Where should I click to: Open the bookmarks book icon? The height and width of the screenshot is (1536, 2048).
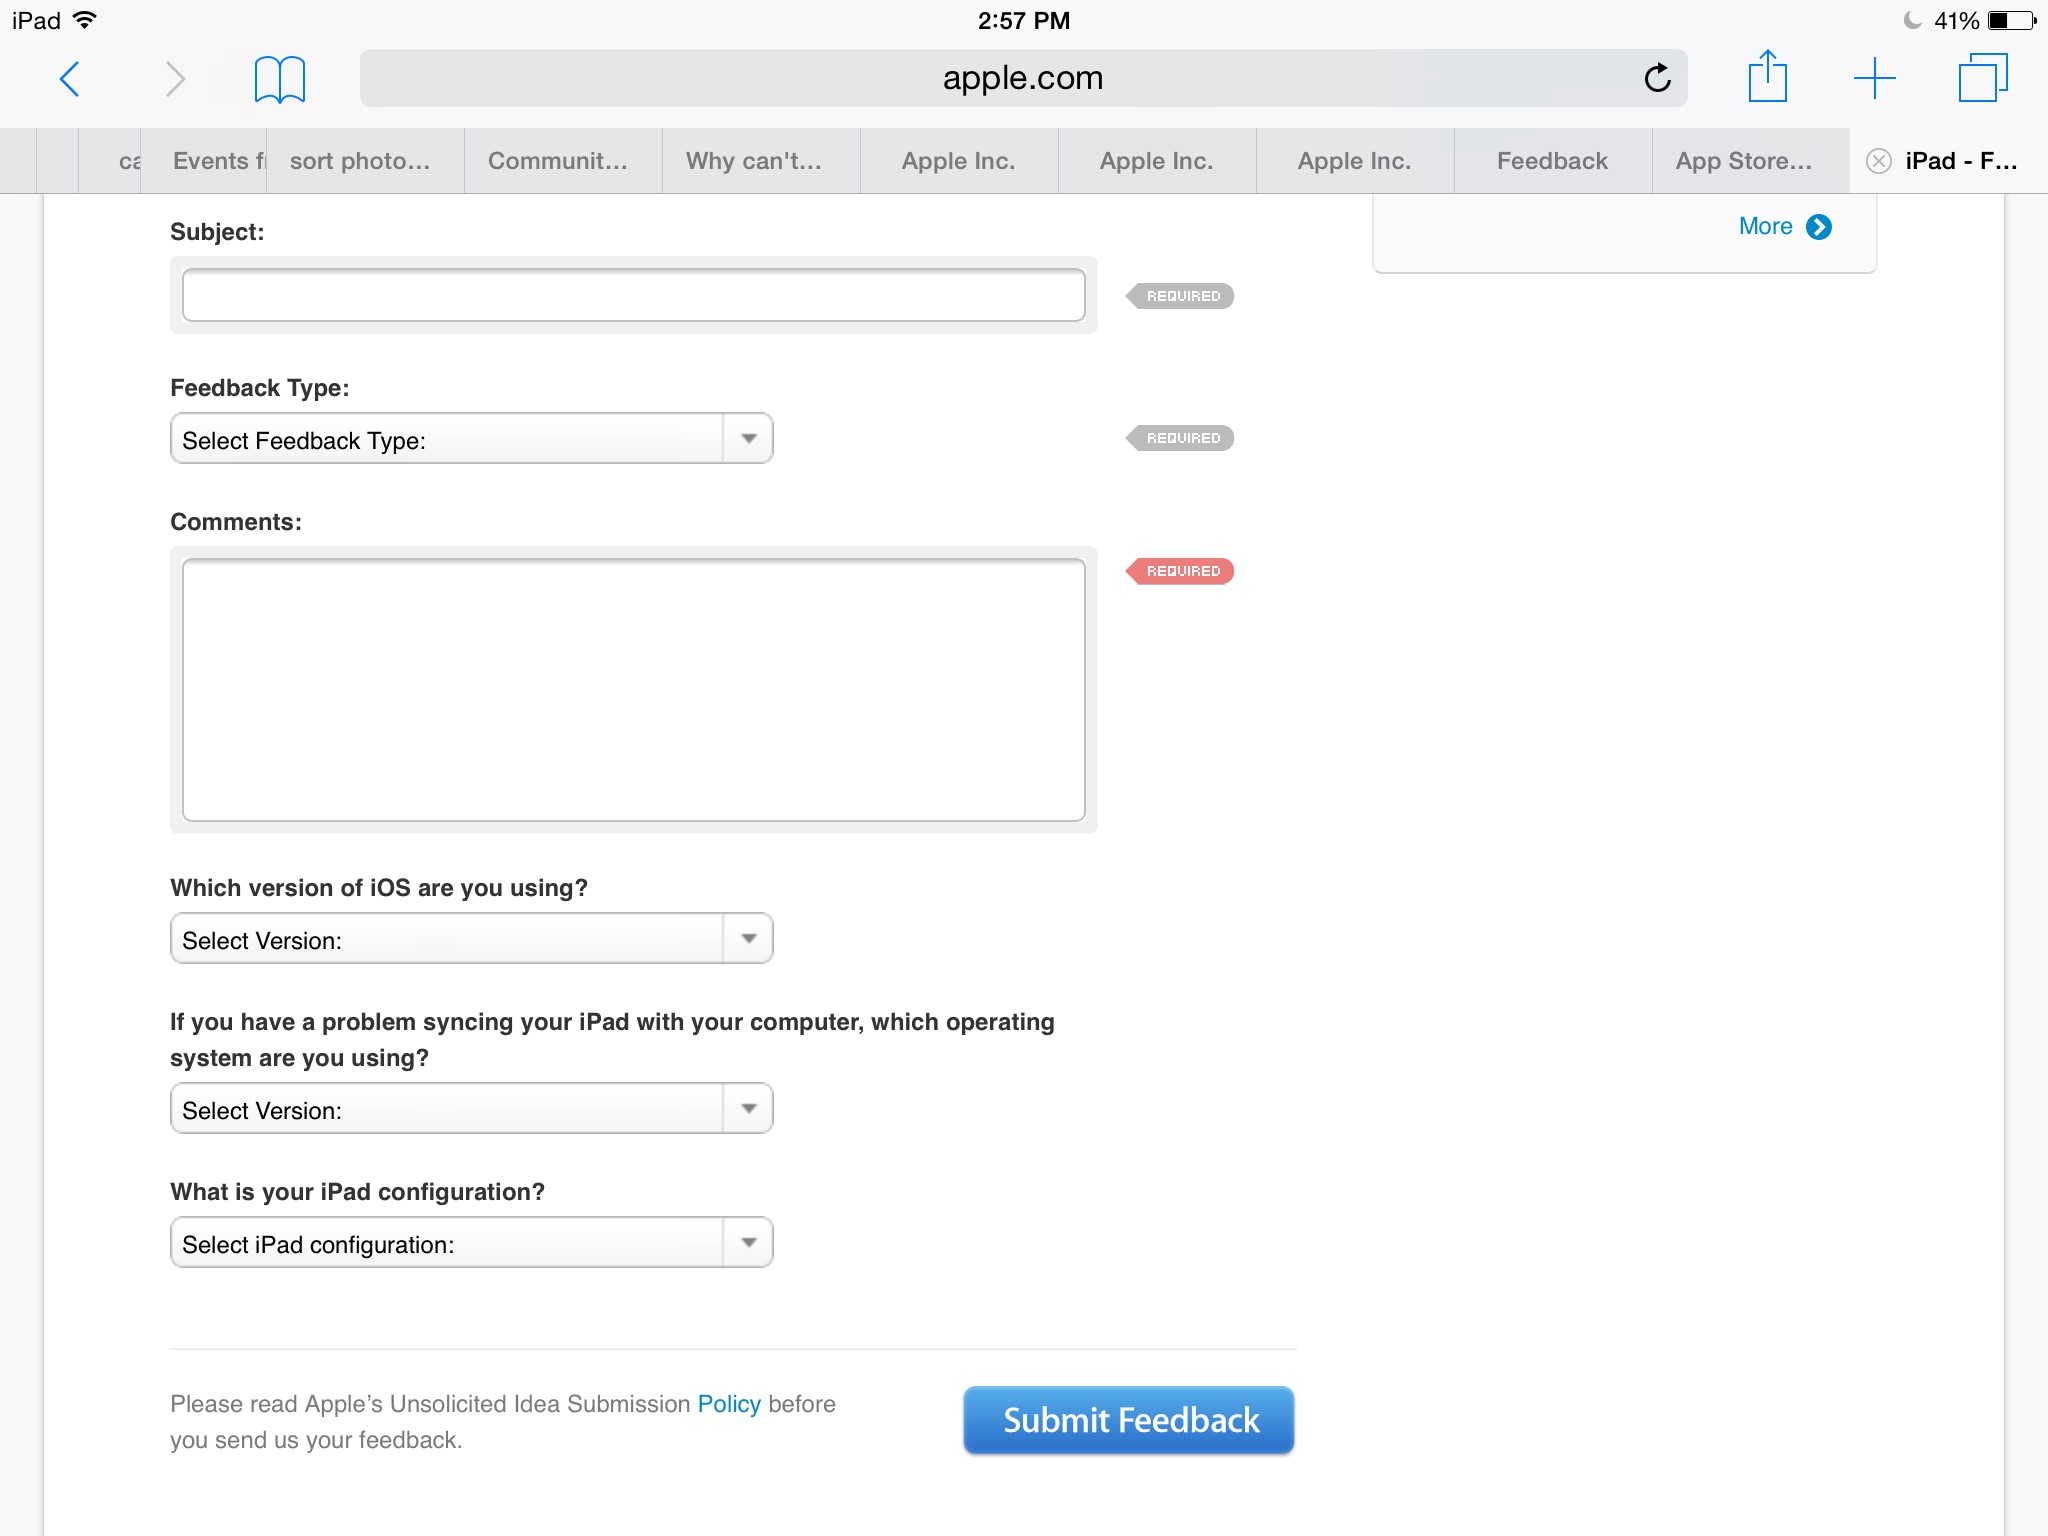(x=279, y=78)
